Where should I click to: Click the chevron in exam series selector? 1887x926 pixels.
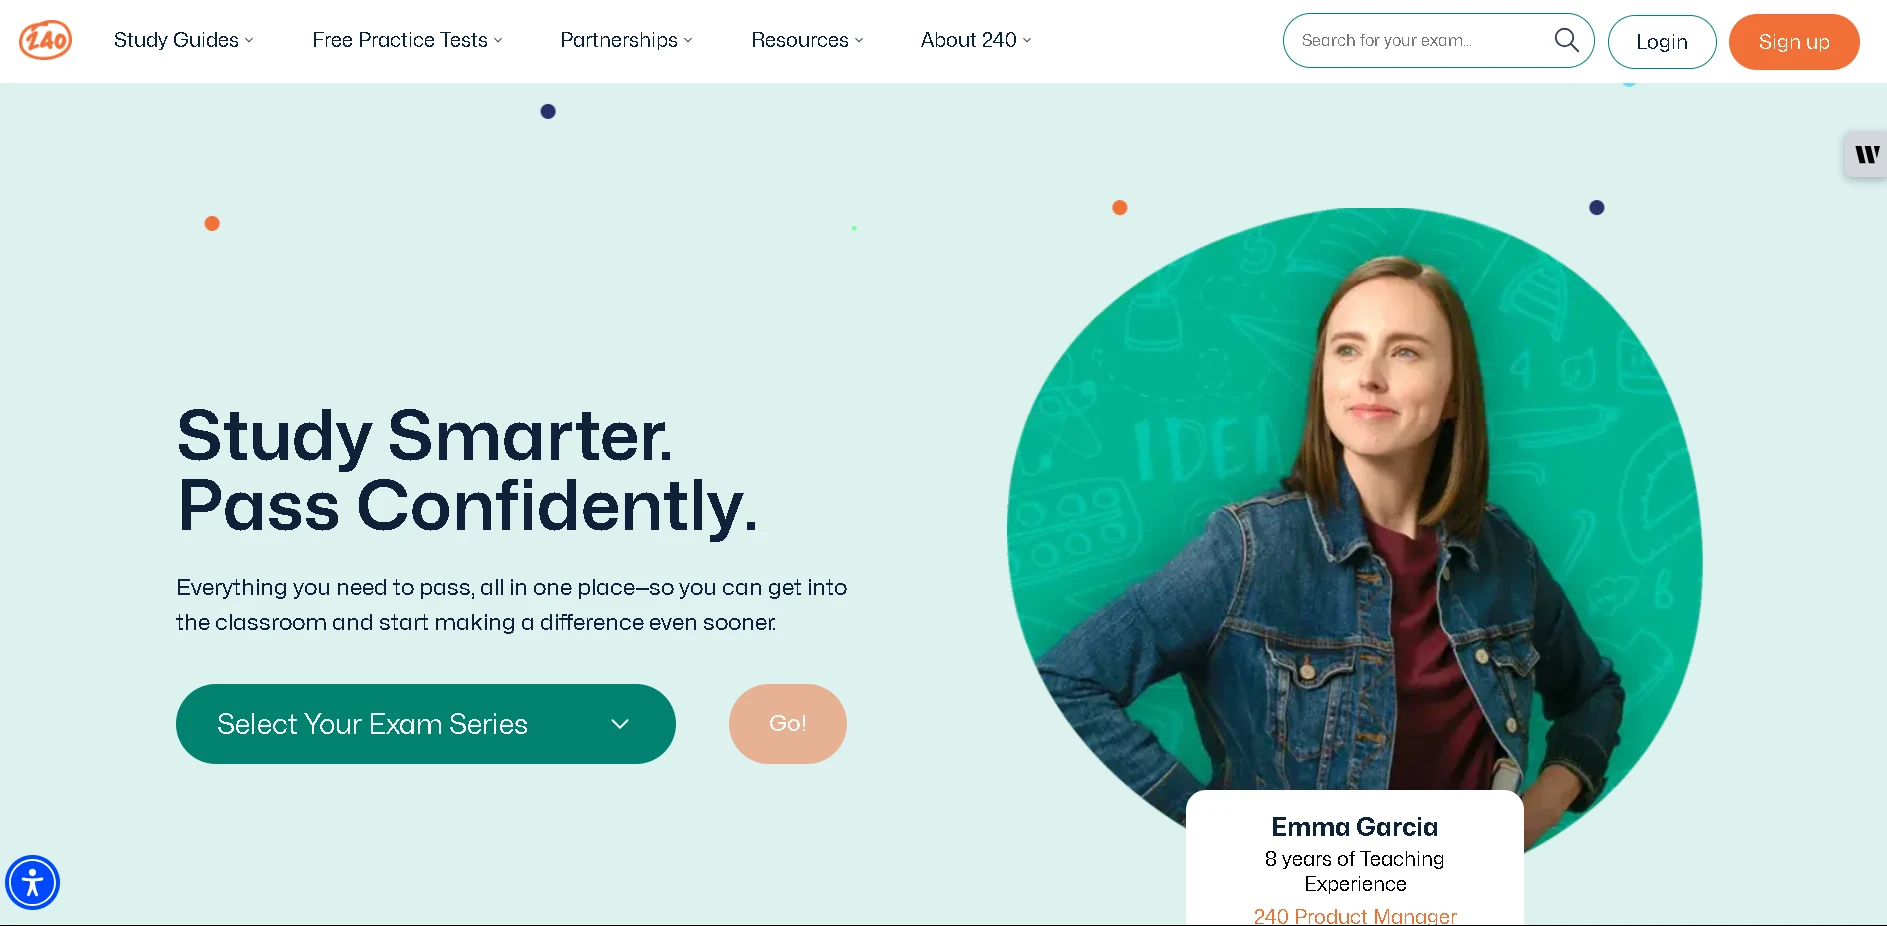620,724
